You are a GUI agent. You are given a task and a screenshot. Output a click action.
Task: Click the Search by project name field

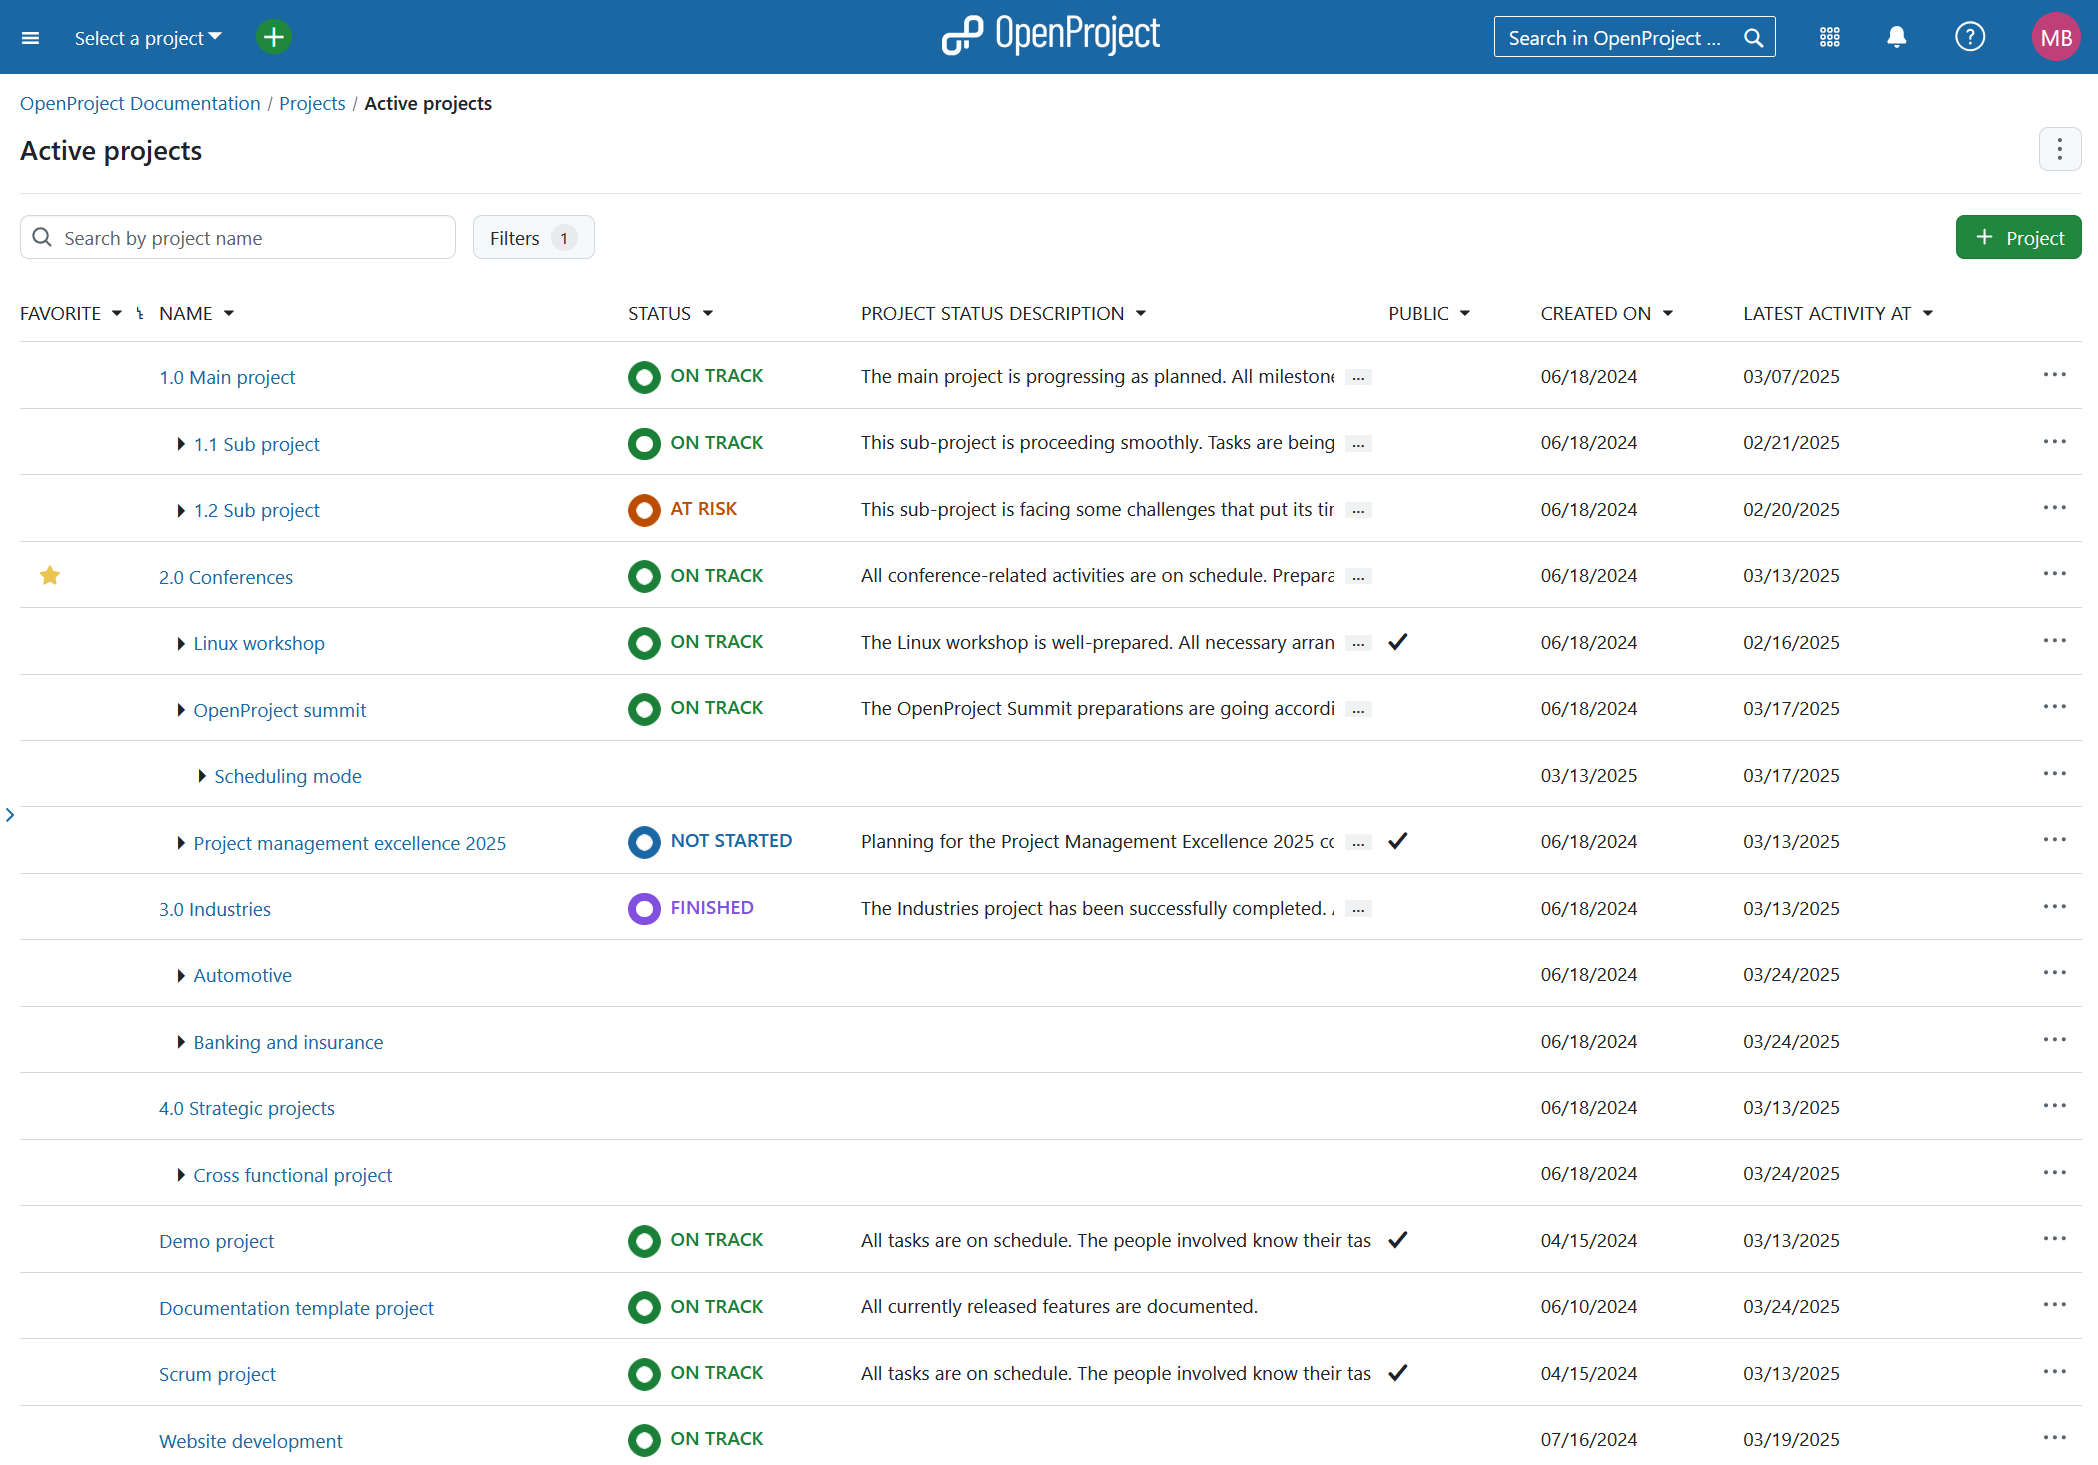237,237
